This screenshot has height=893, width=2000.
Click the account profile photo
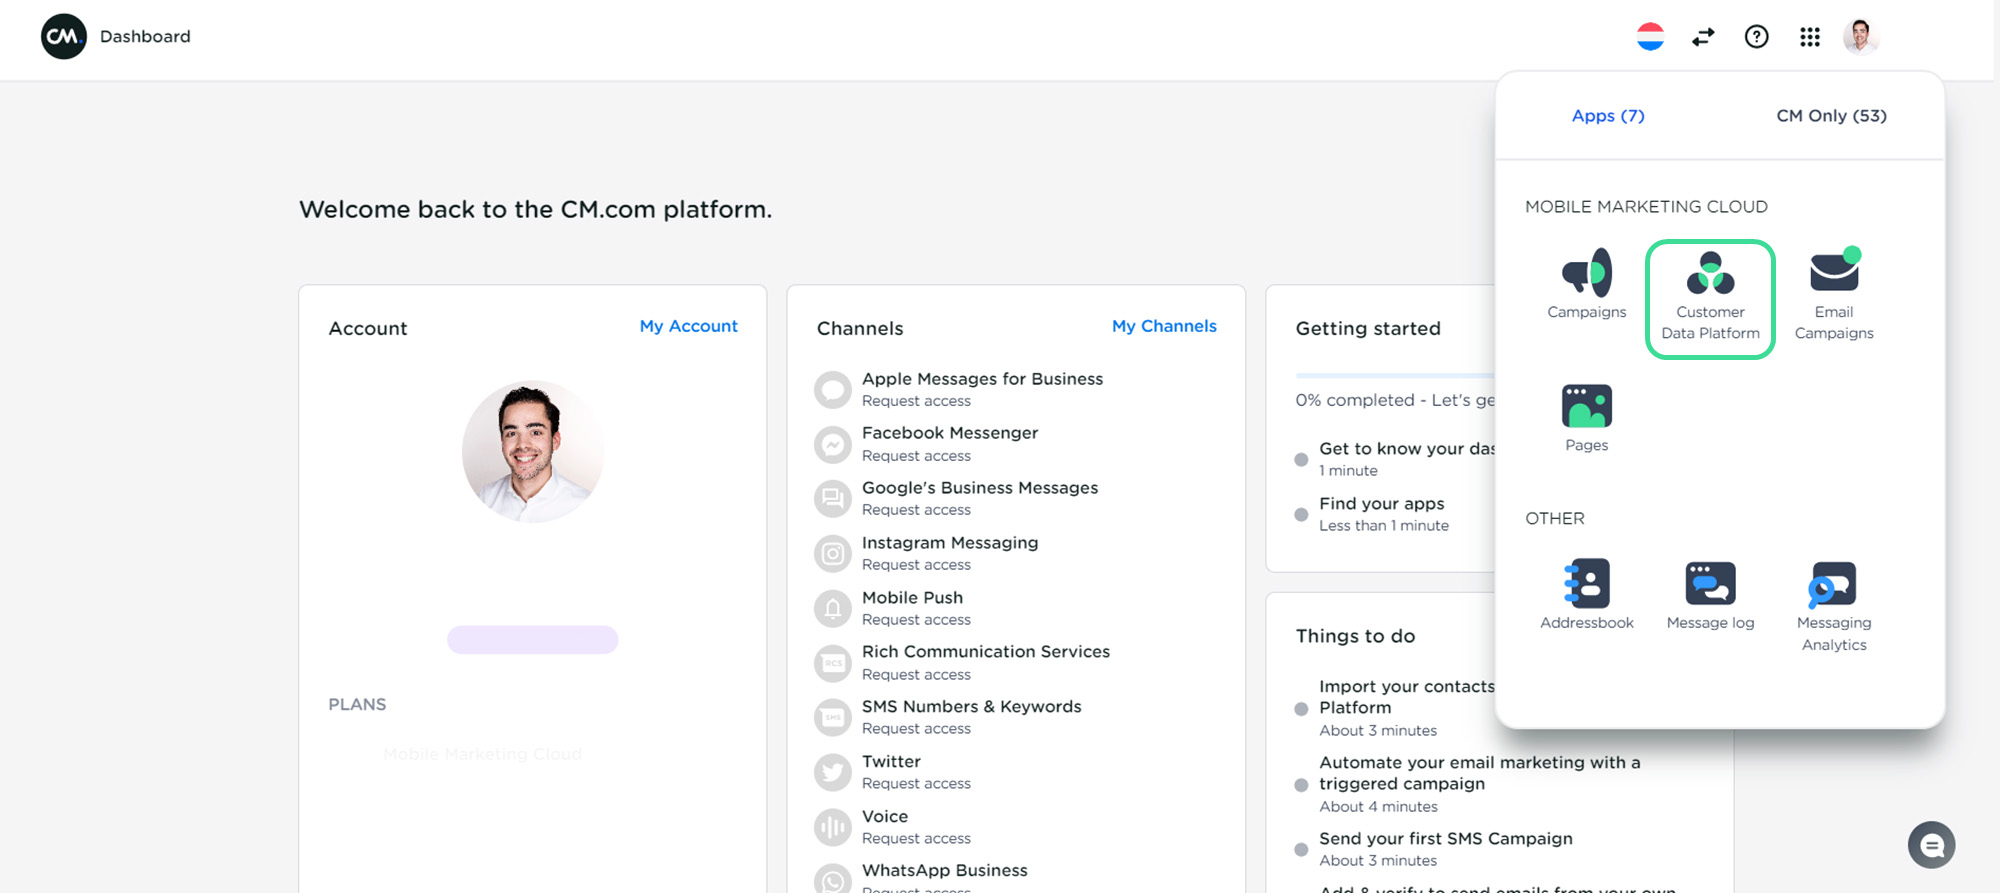pyautogui.click(x=532, y=451)
